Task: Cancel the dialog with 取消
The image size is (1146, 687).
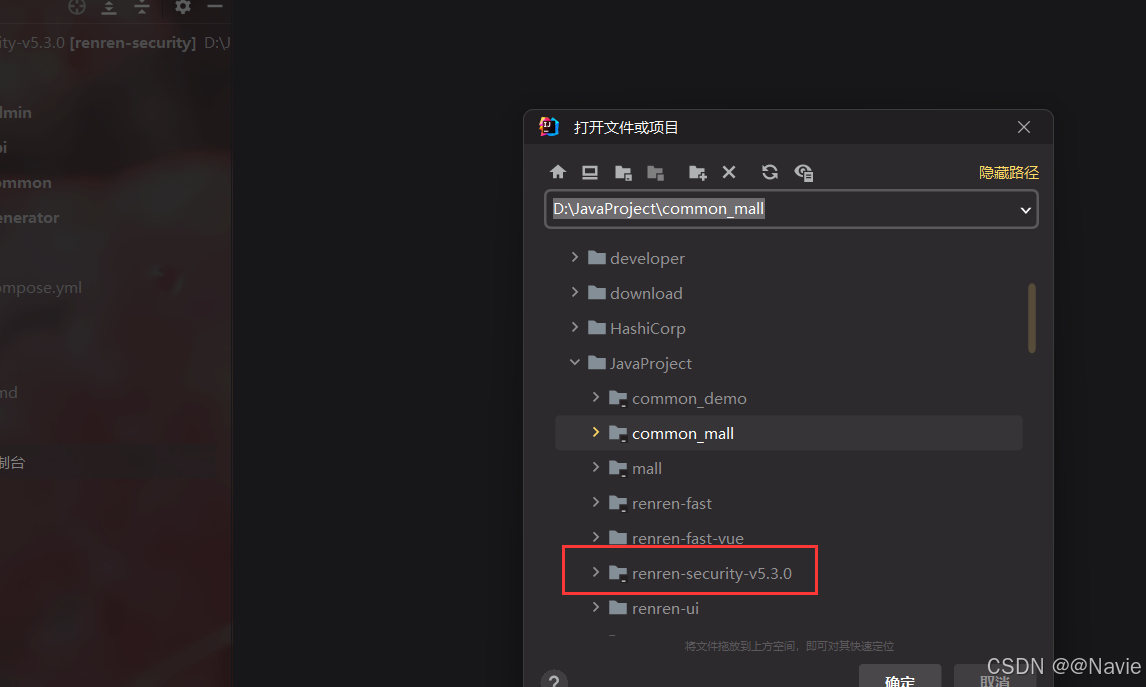Action: click(995, 677)
